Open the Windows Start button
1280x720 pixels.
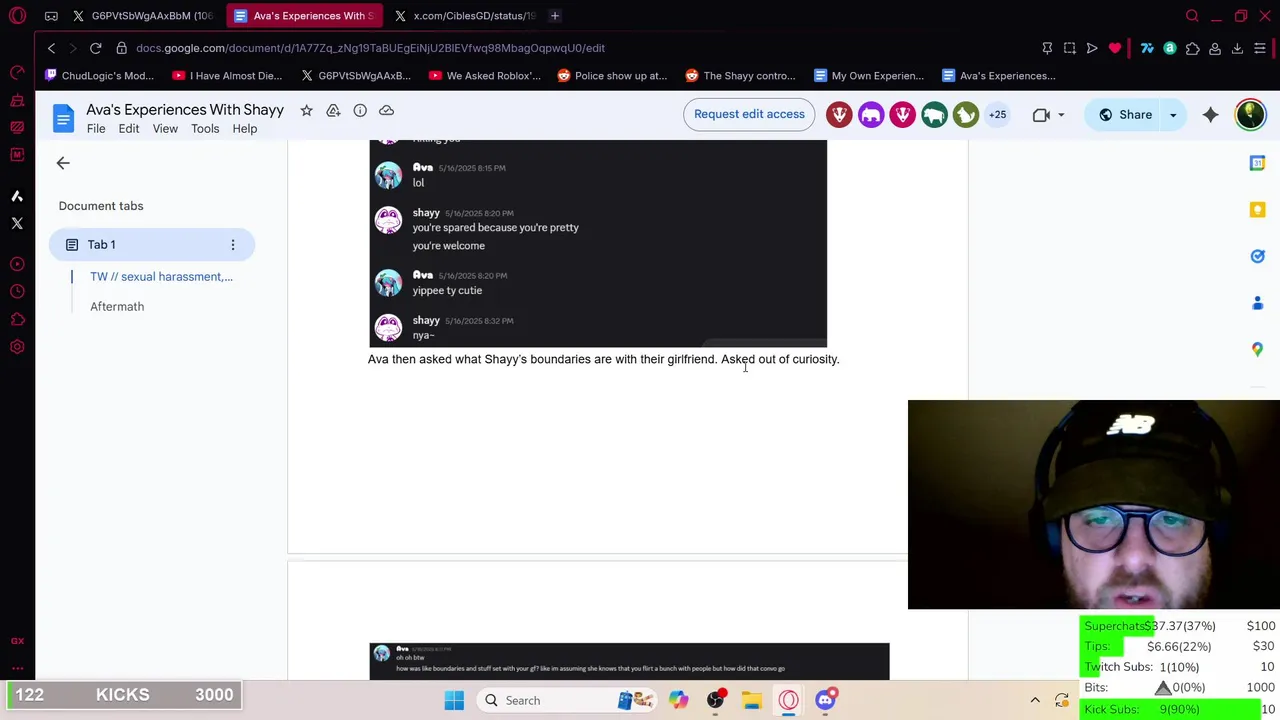pyautogui.click(x=454, y=701)
